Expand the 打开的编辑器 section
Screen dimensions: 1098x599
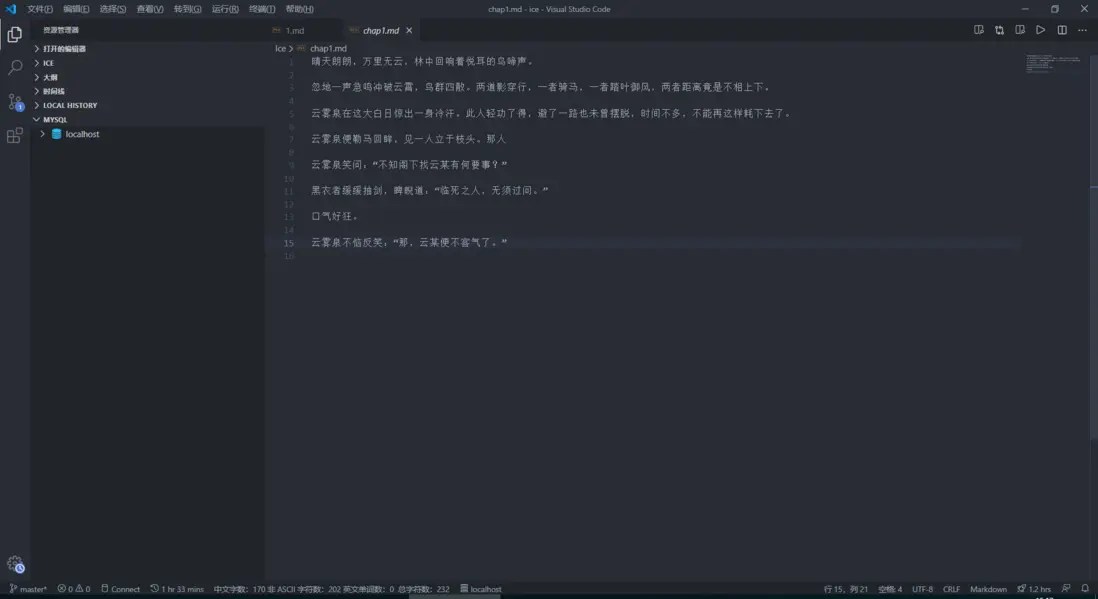64,49
